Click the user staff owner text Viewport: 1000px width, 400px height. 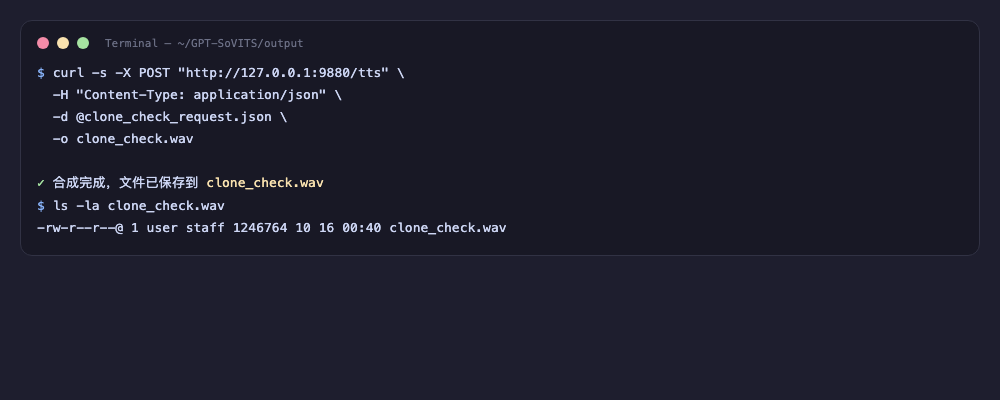[x=186, y=228]
